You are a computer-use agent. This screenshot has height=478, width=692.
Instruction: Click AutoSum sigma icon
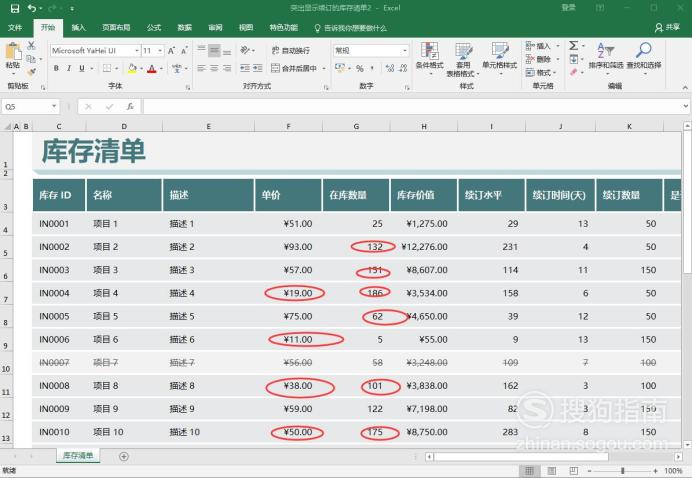[x=573, y=45]
